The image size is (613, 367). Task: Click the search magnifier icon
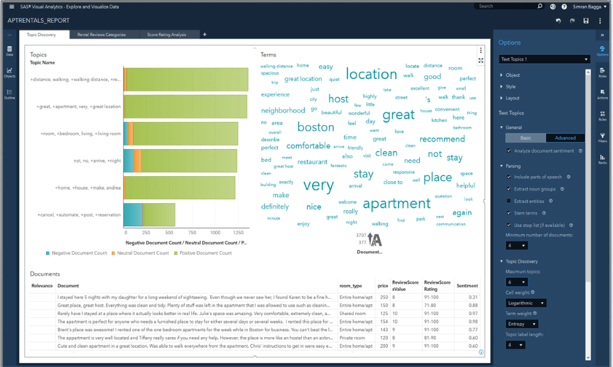point(540,6)
